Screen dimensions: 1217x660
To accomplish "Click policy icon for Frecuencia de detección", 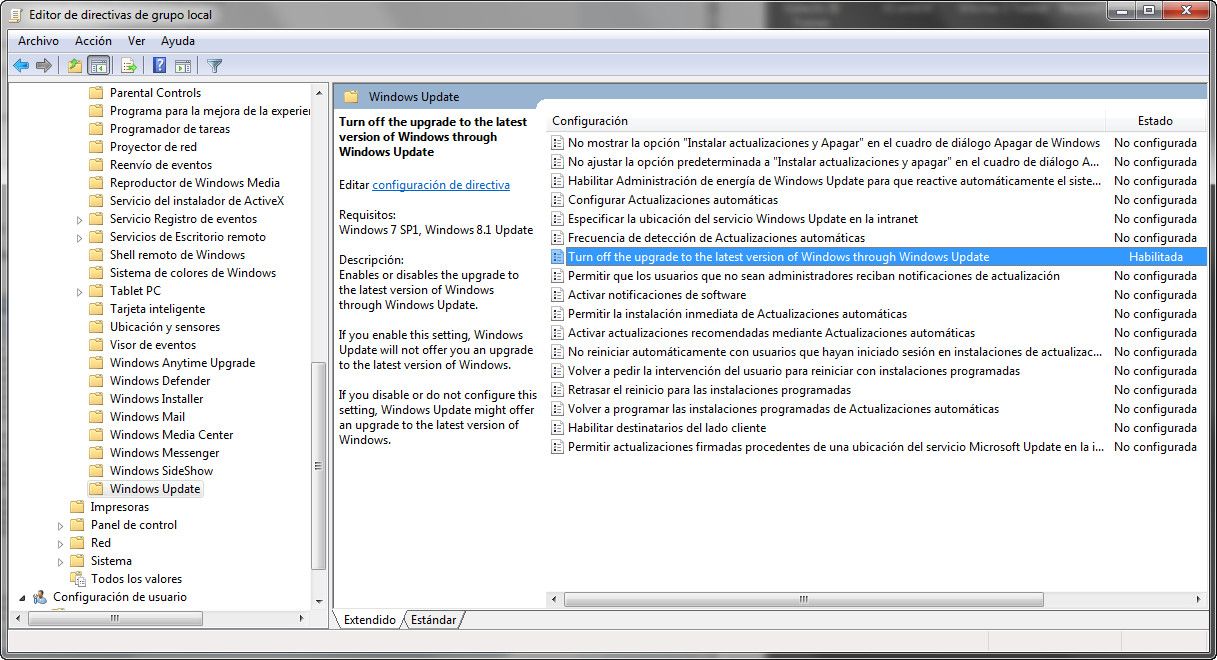I will point(558,238).
